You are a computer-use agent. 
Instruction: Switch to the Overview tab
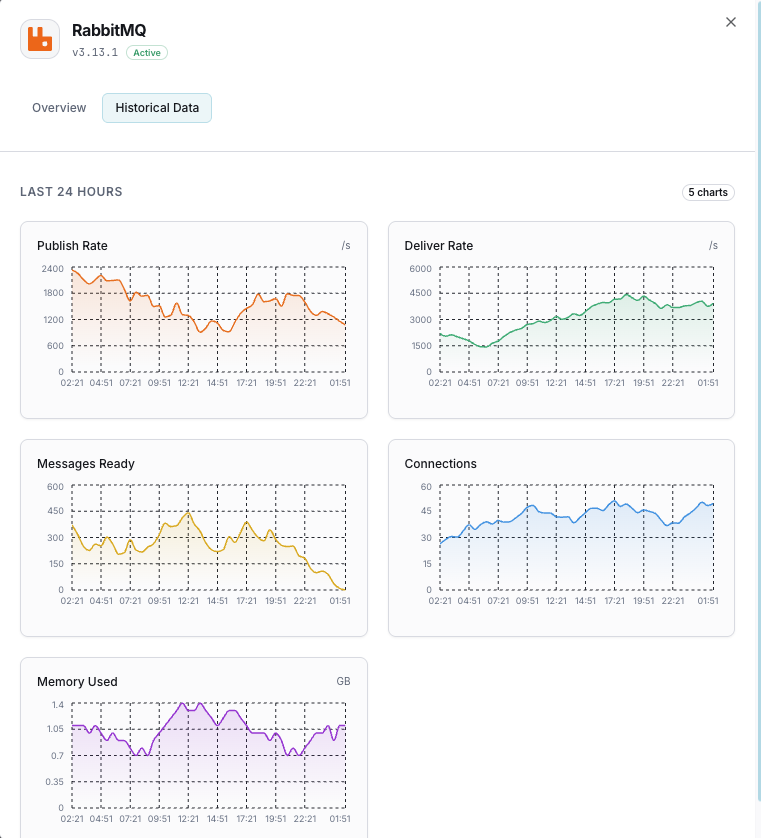(58, 107)
